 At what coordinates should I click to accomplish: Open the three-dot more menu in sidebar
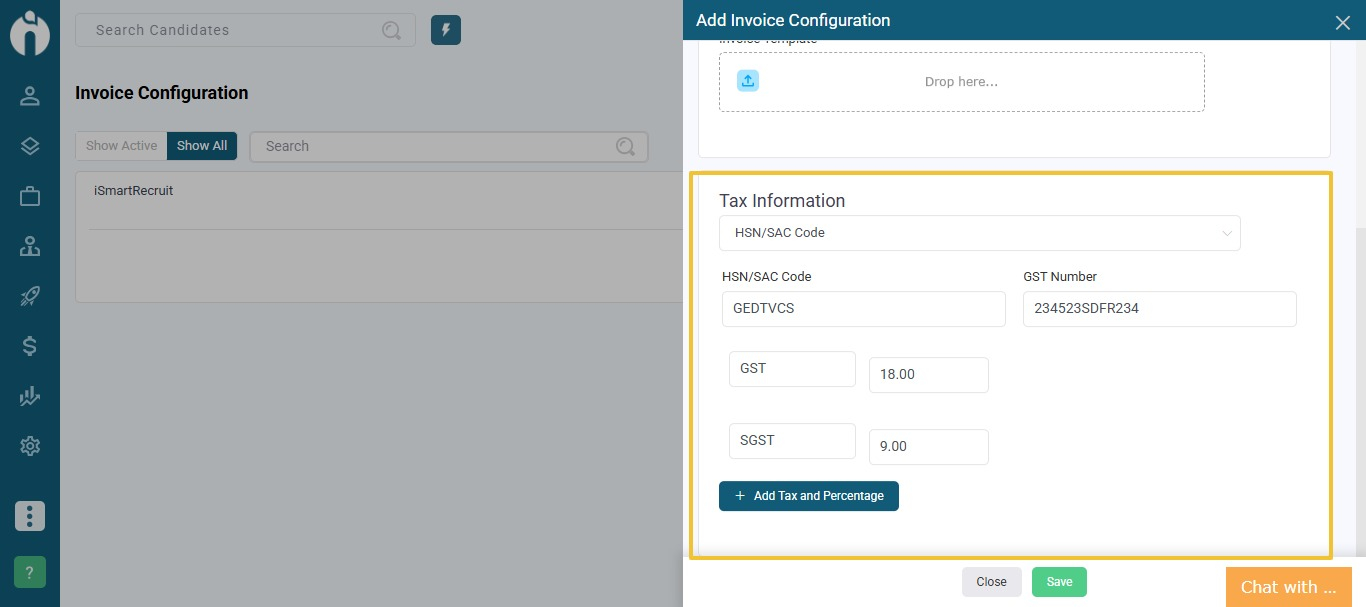pos(30,516)
